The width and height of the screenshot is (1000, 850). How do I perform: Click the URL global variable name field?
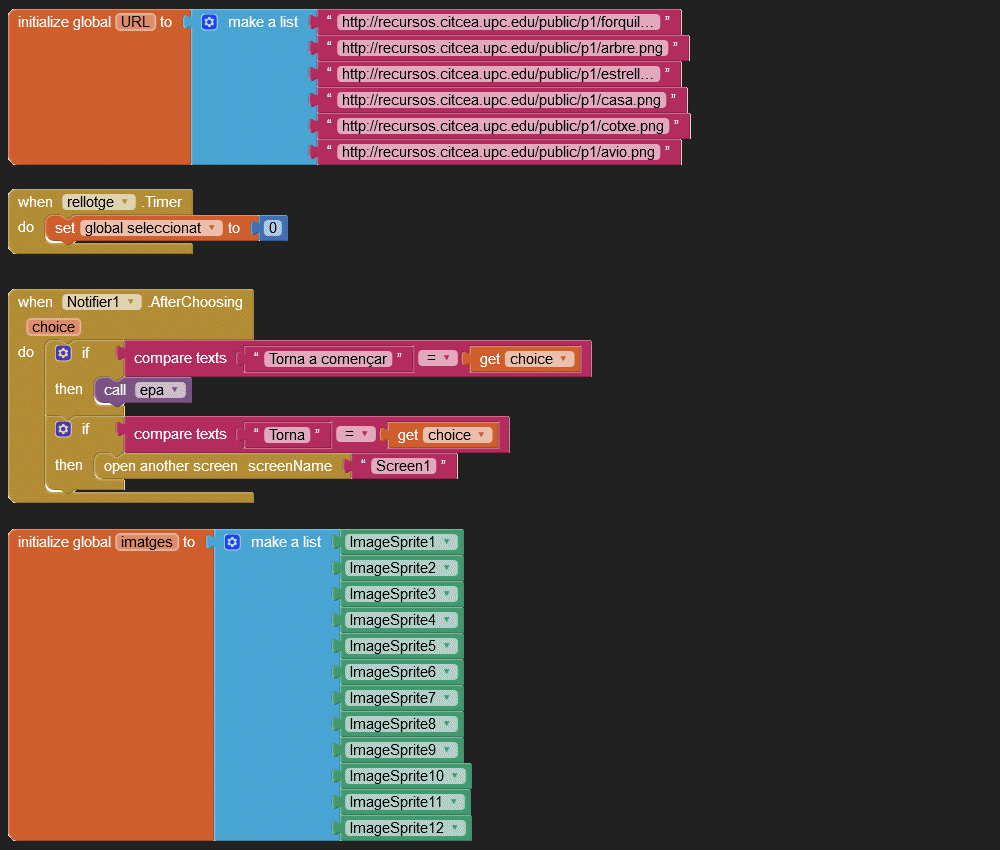[135, 22]
